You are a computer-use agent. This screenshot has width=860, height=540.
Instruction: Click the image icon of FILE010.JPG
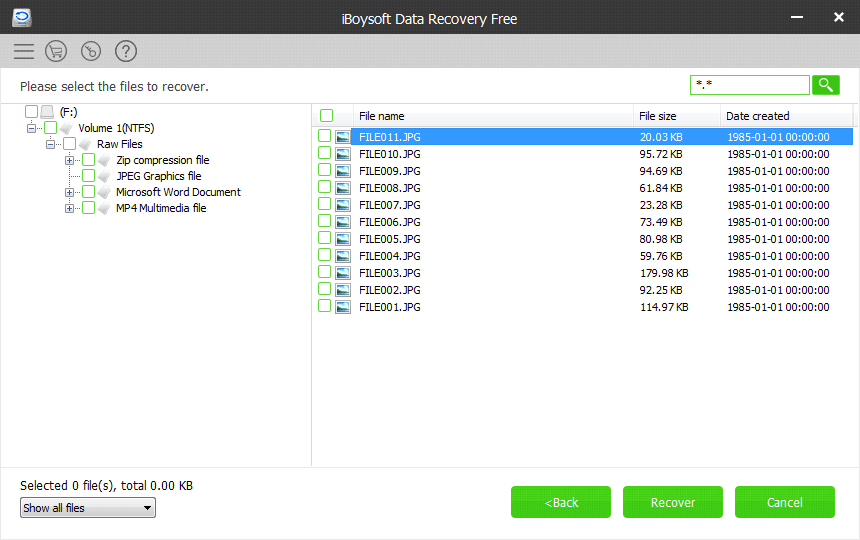(x=343, y=154)
